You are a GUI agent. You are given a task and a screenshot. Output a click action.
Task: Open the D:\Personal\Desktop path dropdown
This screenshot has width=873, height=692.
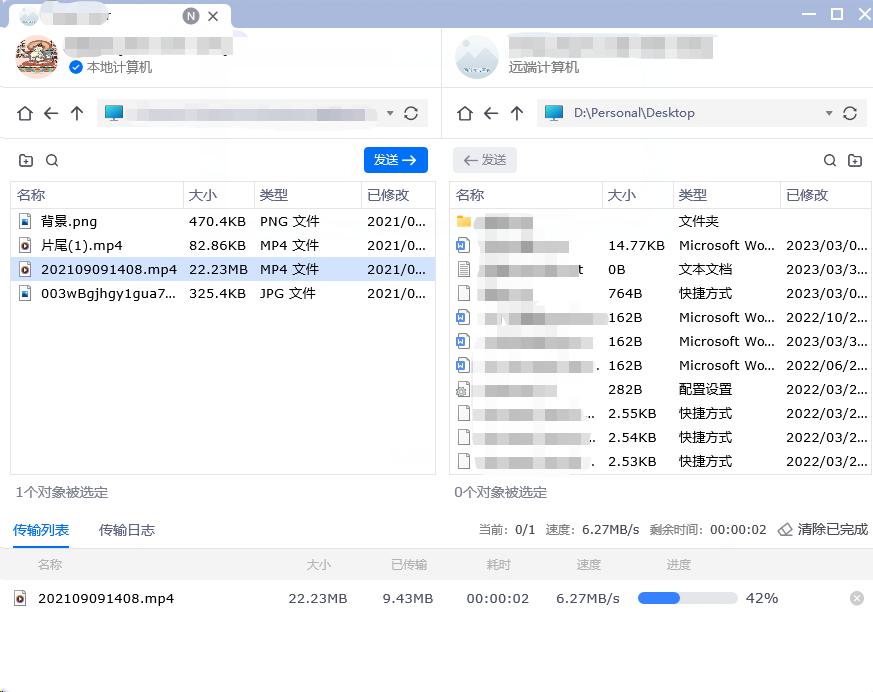pos(829,113)
